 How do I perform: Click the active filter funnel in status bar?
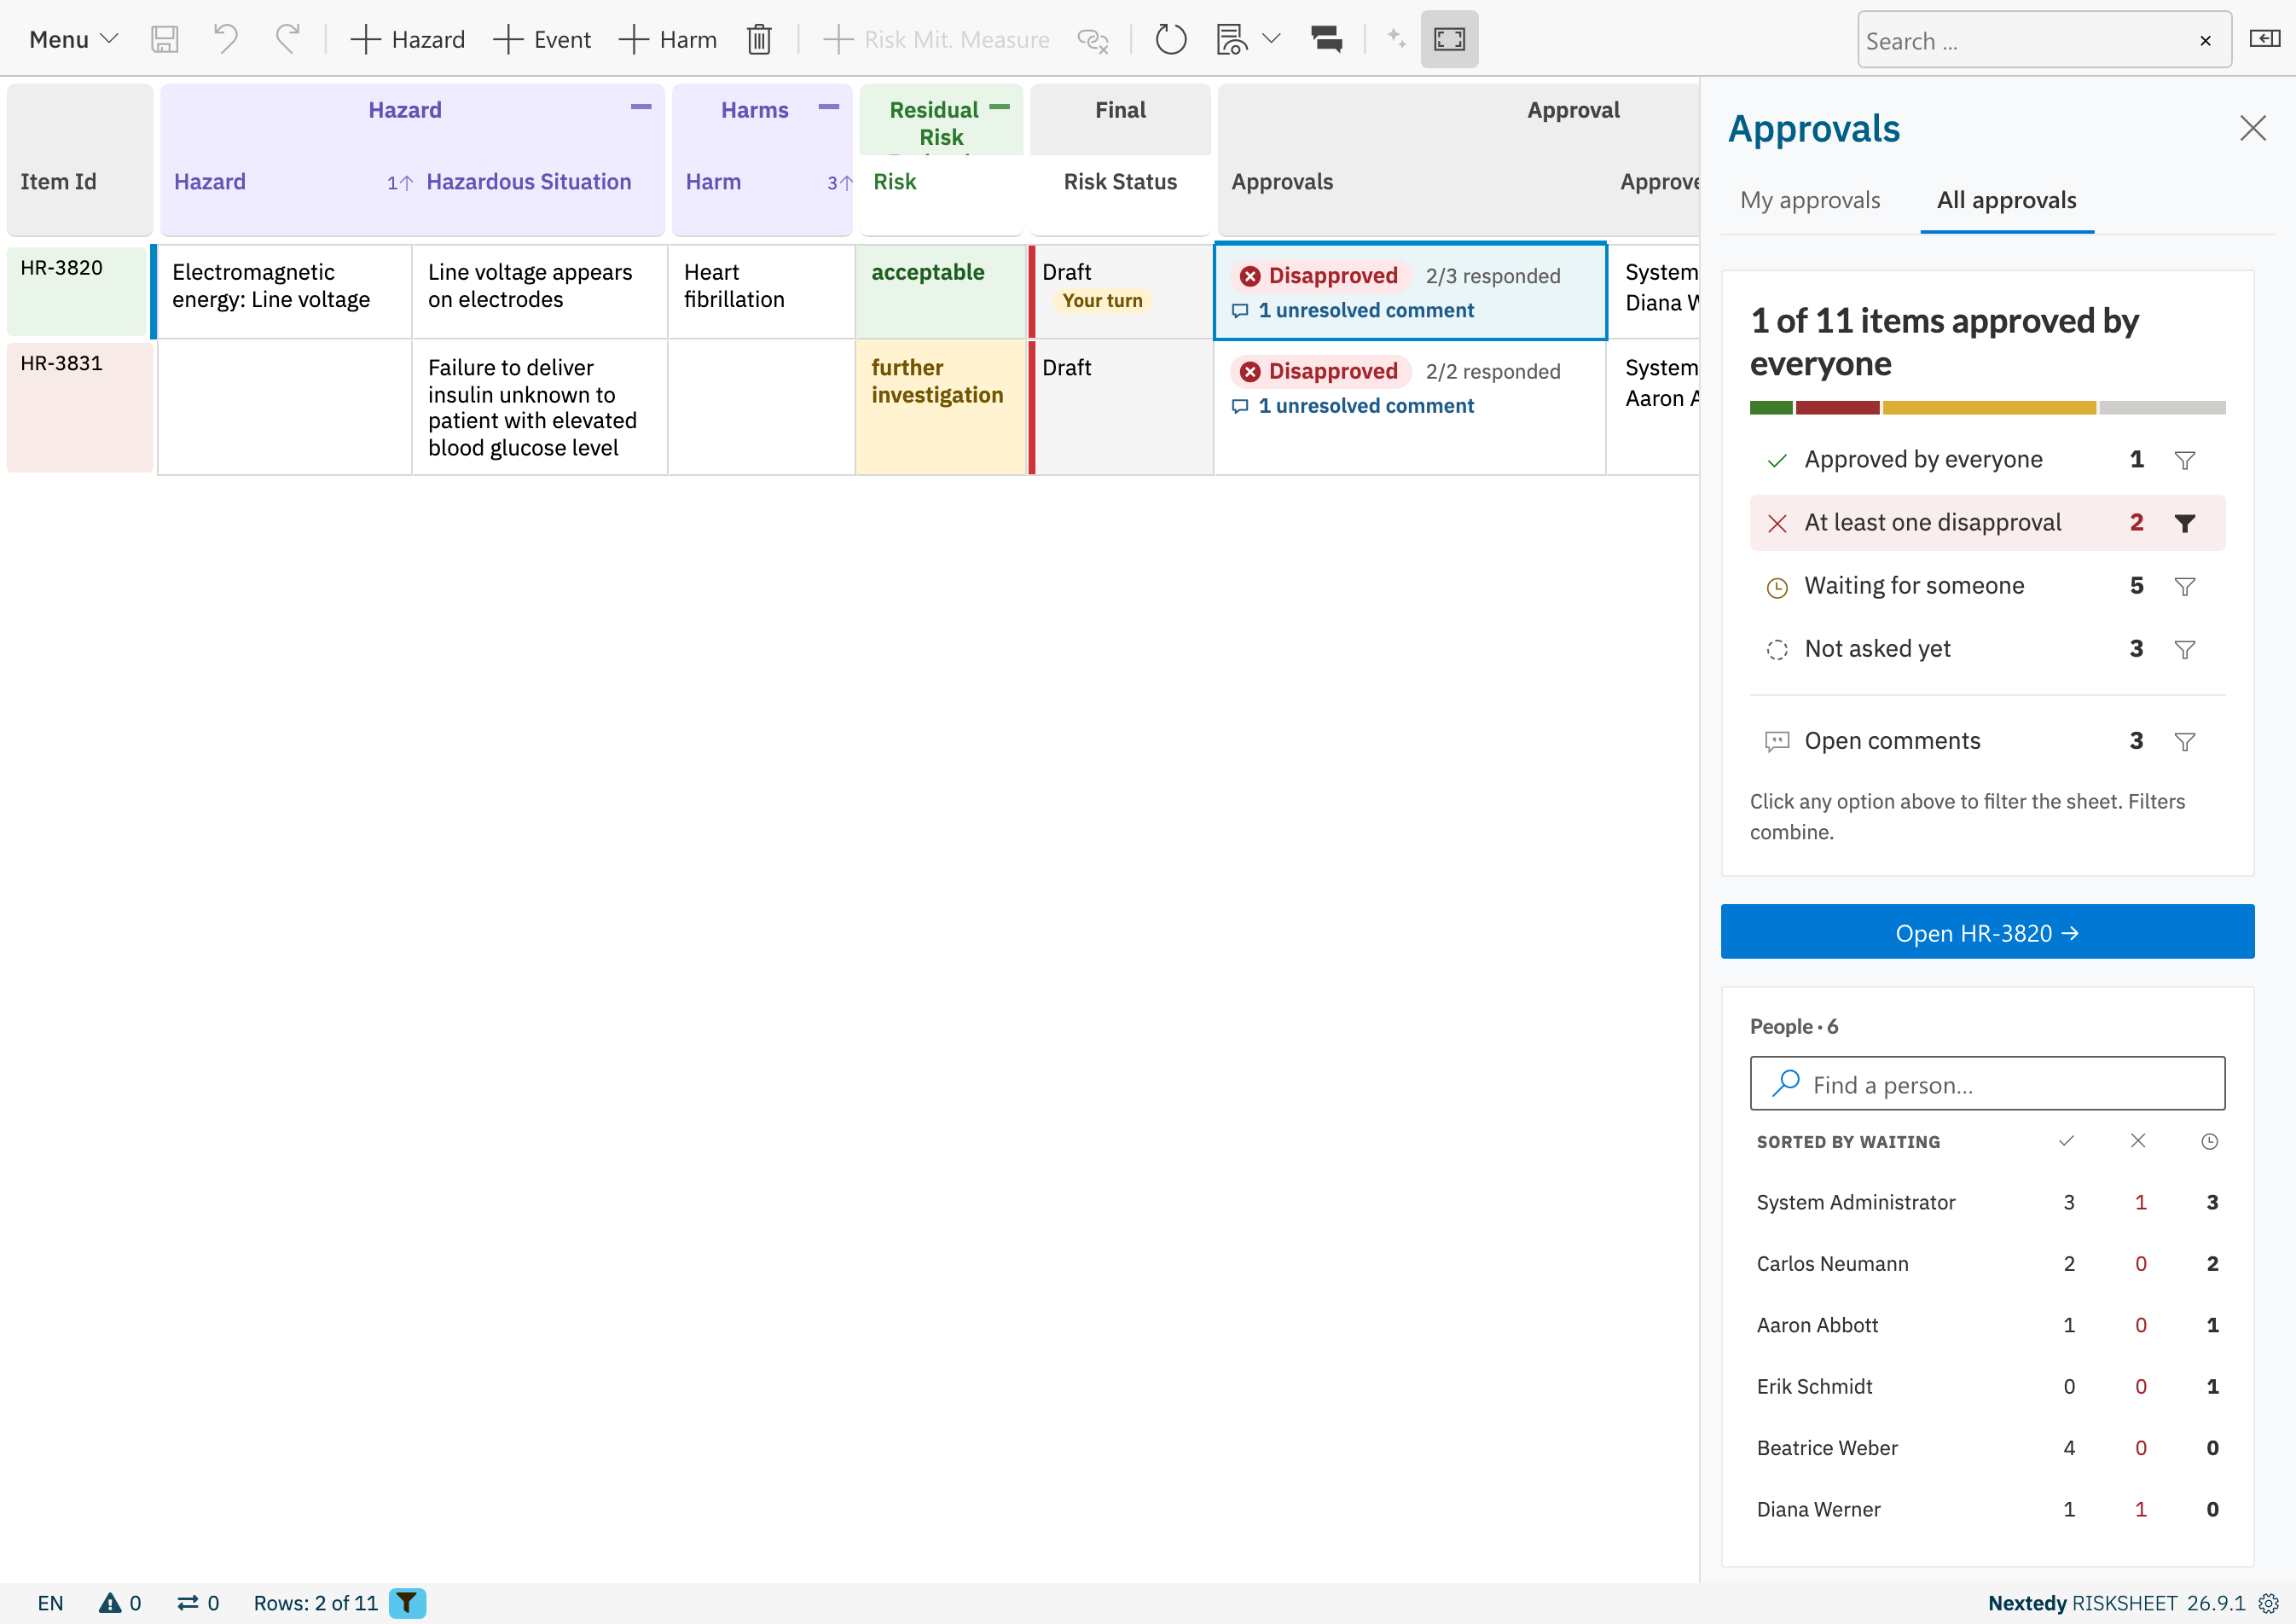[407, 1603]
